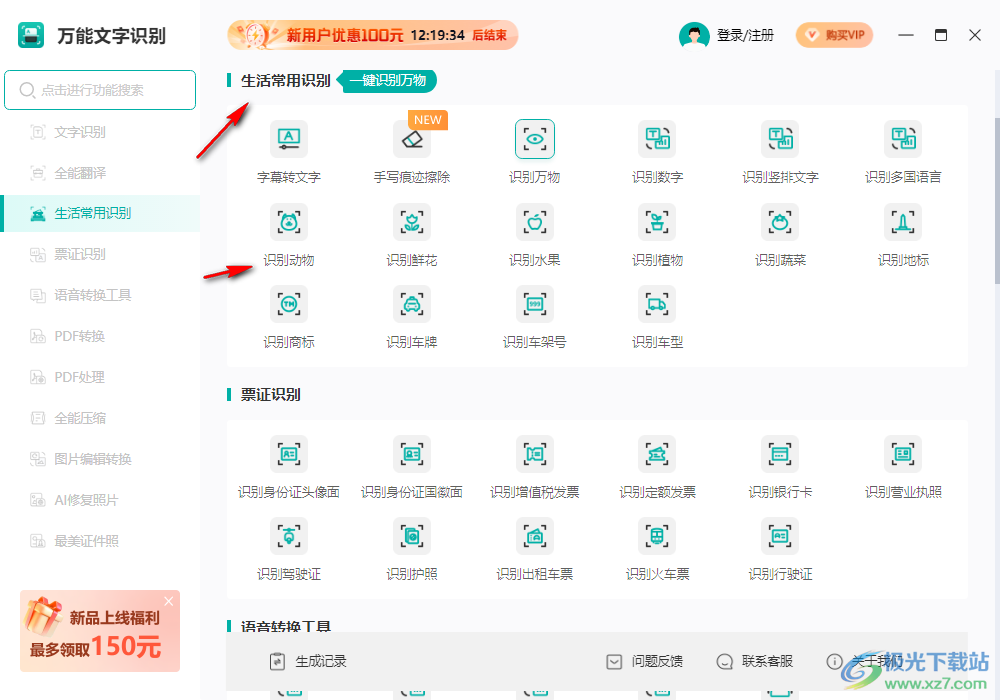Contact support via 联系客服
1000x700 pixels.
point(754,661)
